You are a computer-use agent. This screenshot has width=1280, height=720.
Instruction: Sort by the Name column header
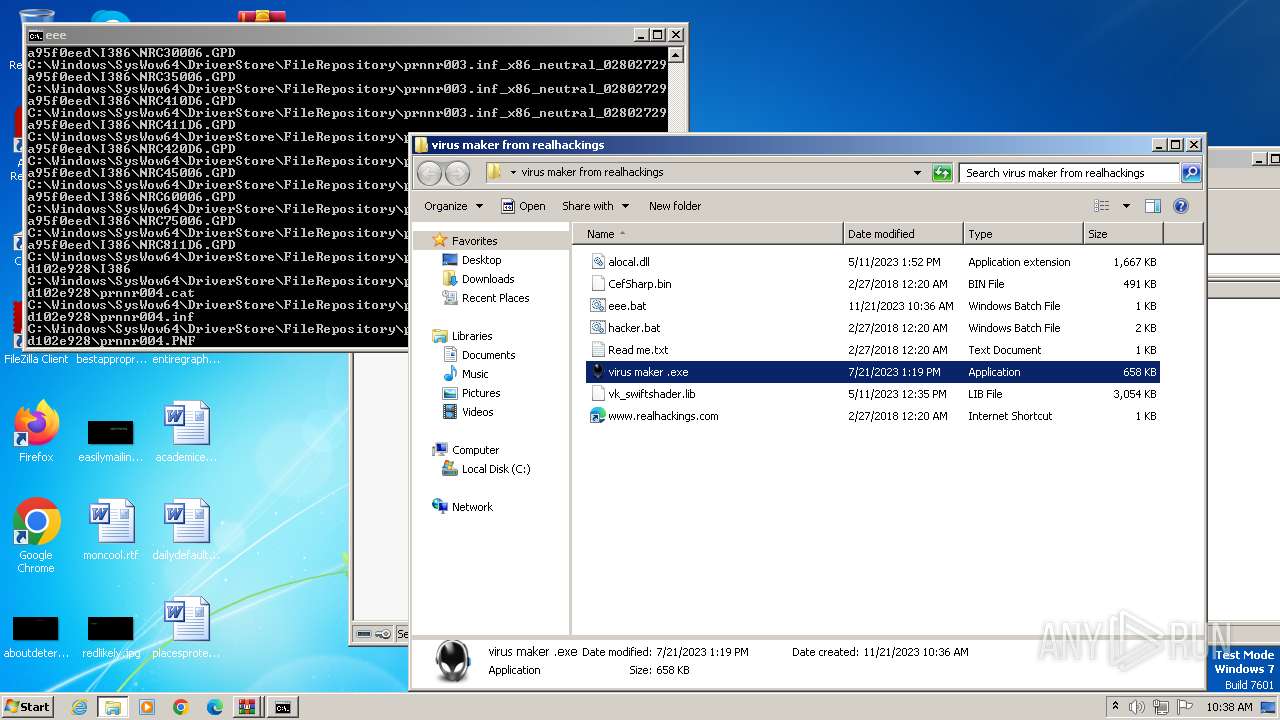pyautogui.click(x=708, y=234)
